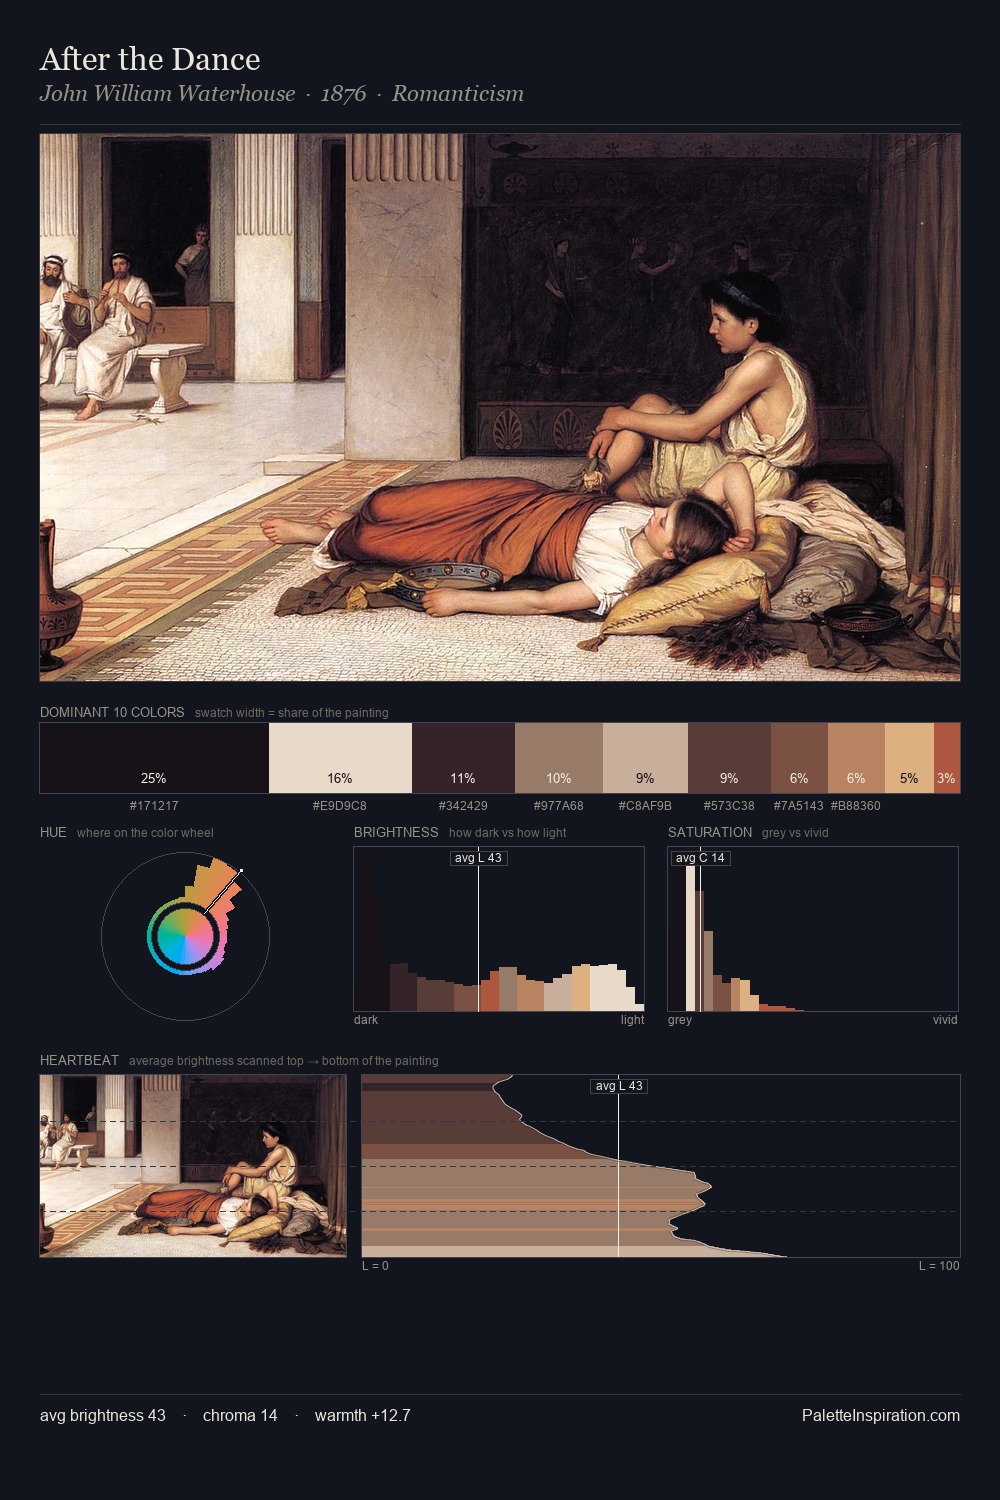Click the hex code text #B88360
The height and width of the screenshot is (1500, 1000).
click(856, 805)
